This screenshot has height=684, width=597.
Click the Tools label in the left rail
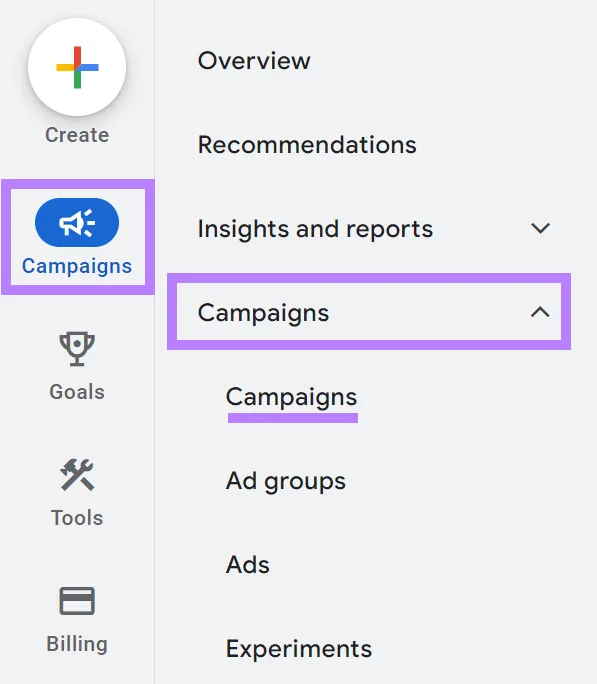[77, 518]
